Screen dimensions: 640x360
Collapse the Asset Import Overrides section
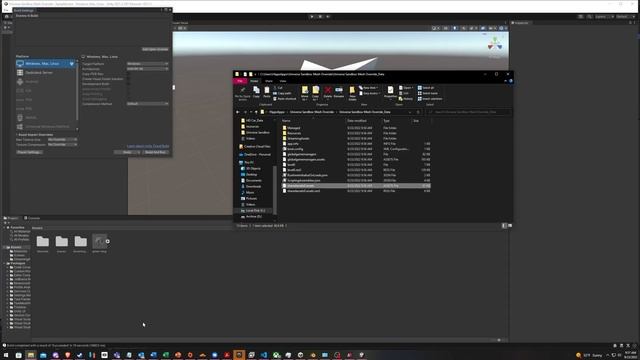17,135
